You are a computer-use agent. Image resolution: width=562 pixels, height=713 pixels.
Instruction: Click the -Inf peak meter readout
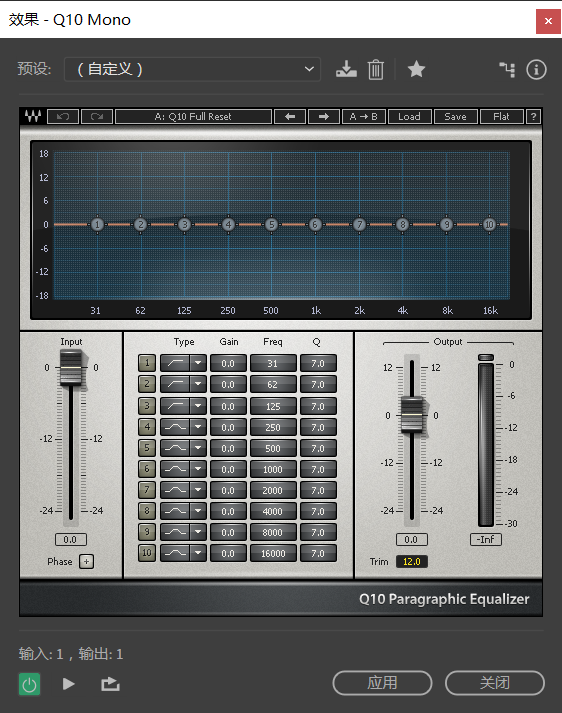pyautogui.click(x=486, y=539)
